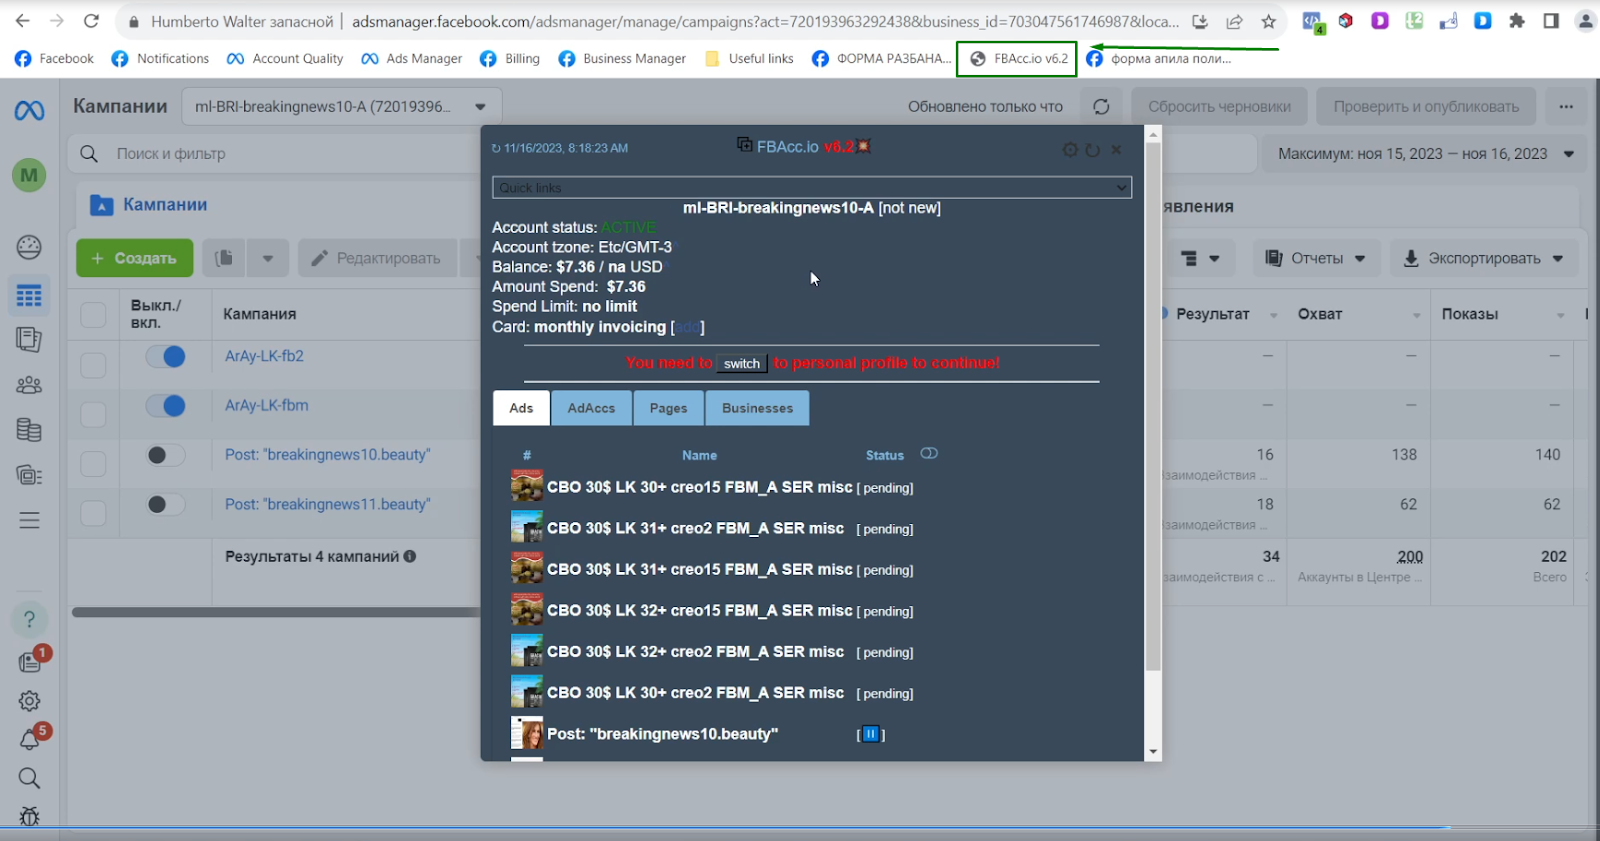Screen dimensions: 1600x841
Task: Open the date range dropdown Максимум
Action: click(x=1426, y=154)
